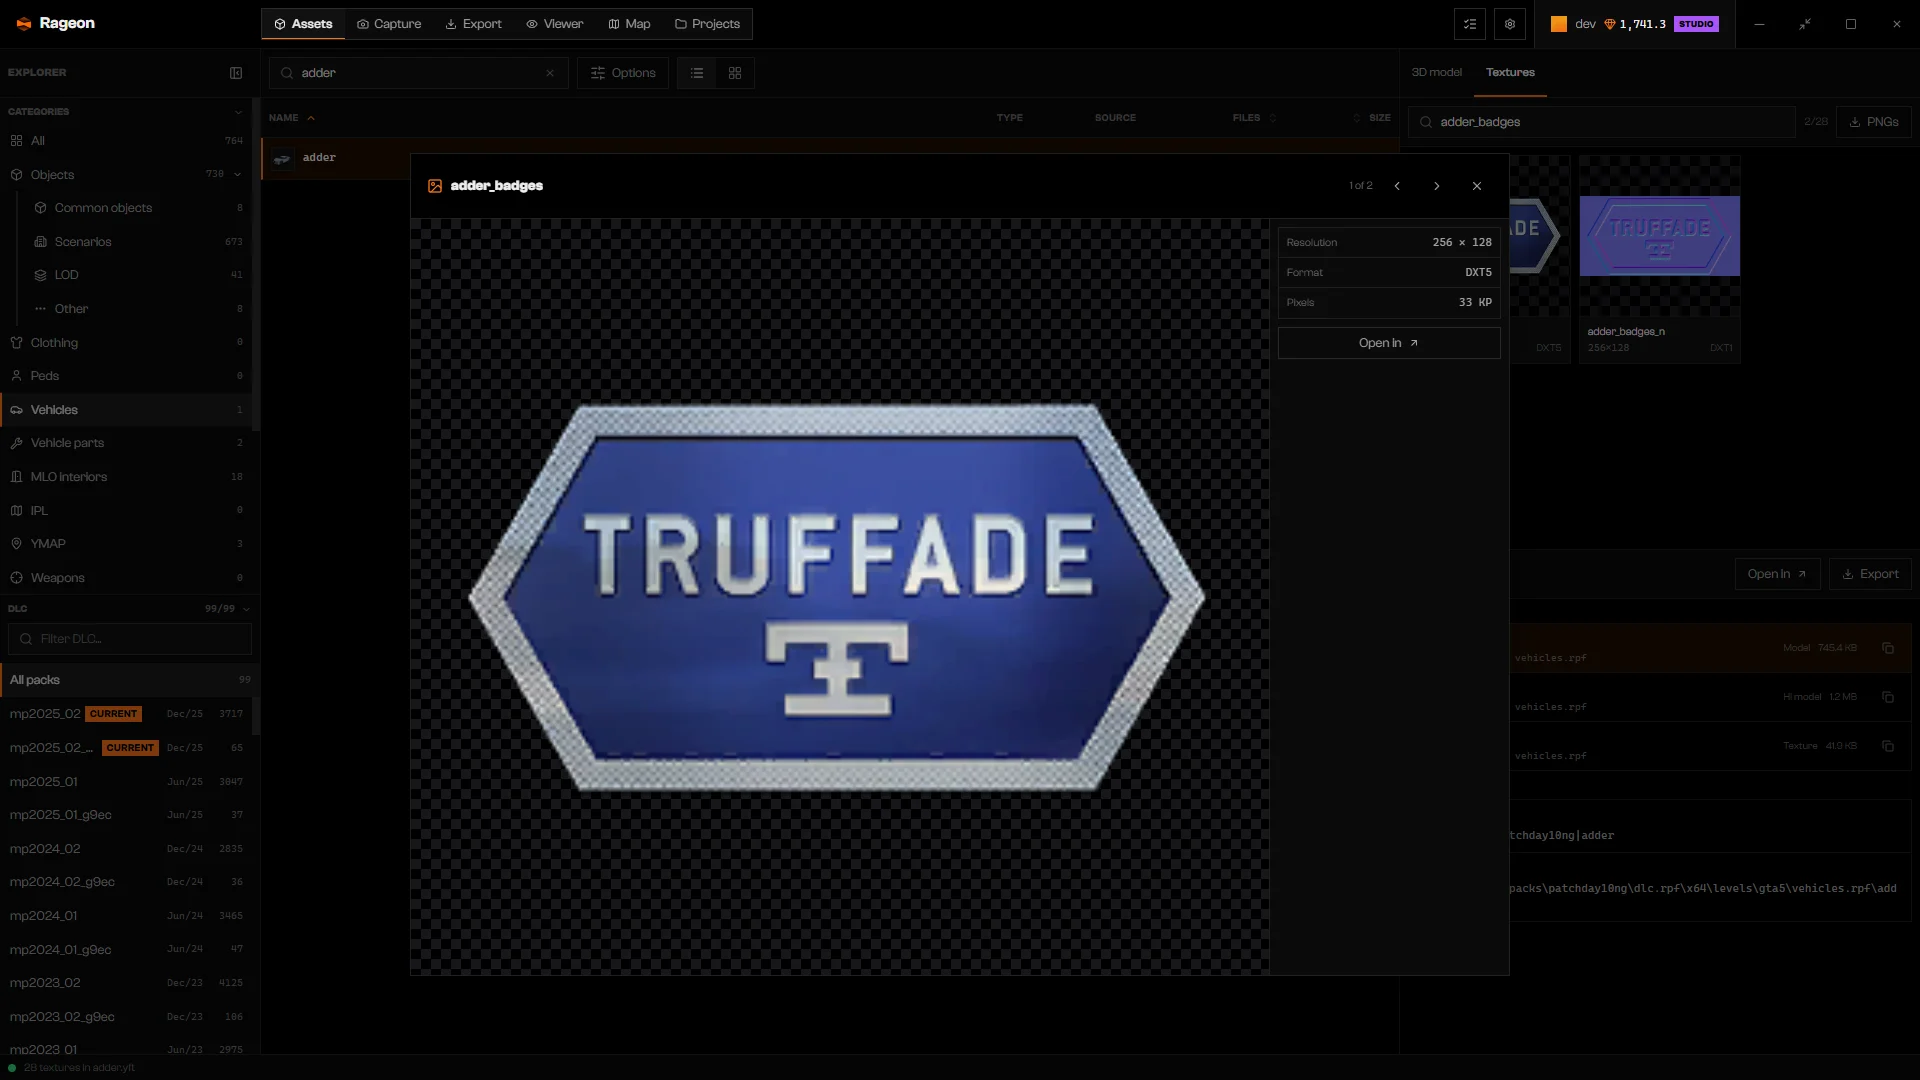Image resolution: width=1920 pixels, height=1080 pixels.
Task: Select the mp2025_01 DLC pack
Action: 126,782
